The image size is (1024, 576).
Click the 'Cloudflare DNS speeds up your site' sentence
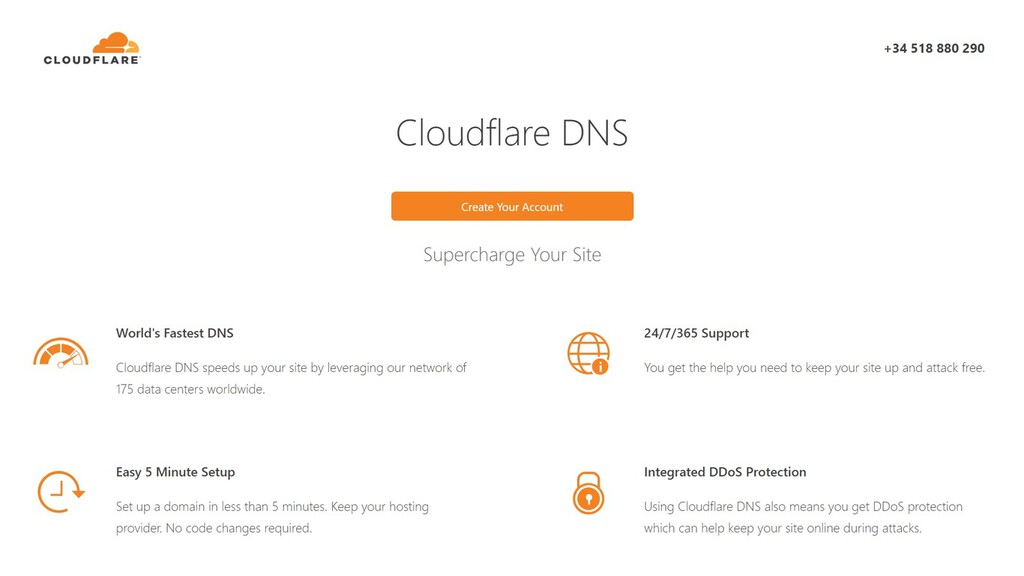click(x=291, y=368)
